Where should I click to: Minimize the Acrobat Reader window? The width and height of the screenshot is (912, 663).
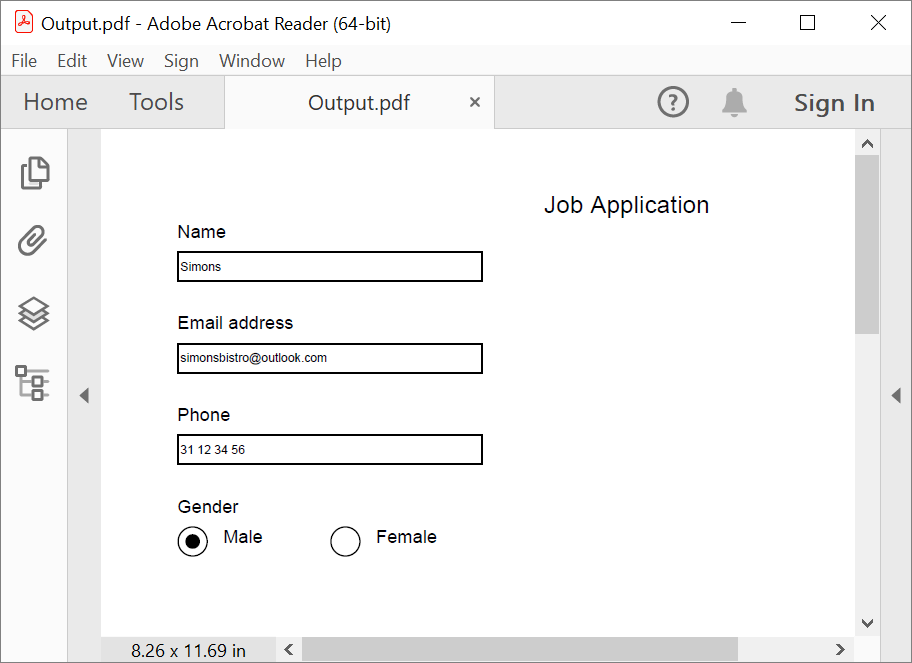click(738, 23)
